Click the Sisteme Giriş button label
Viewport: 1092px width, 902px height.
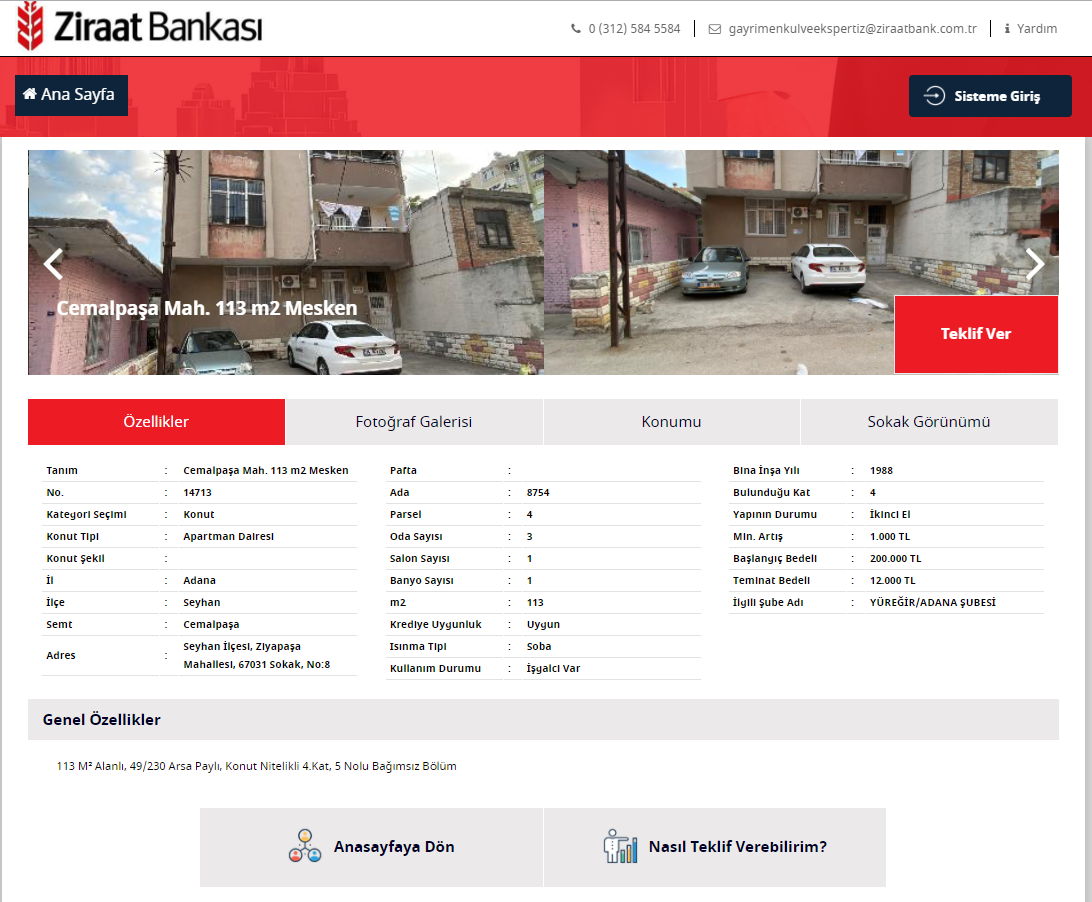[997, 96]
